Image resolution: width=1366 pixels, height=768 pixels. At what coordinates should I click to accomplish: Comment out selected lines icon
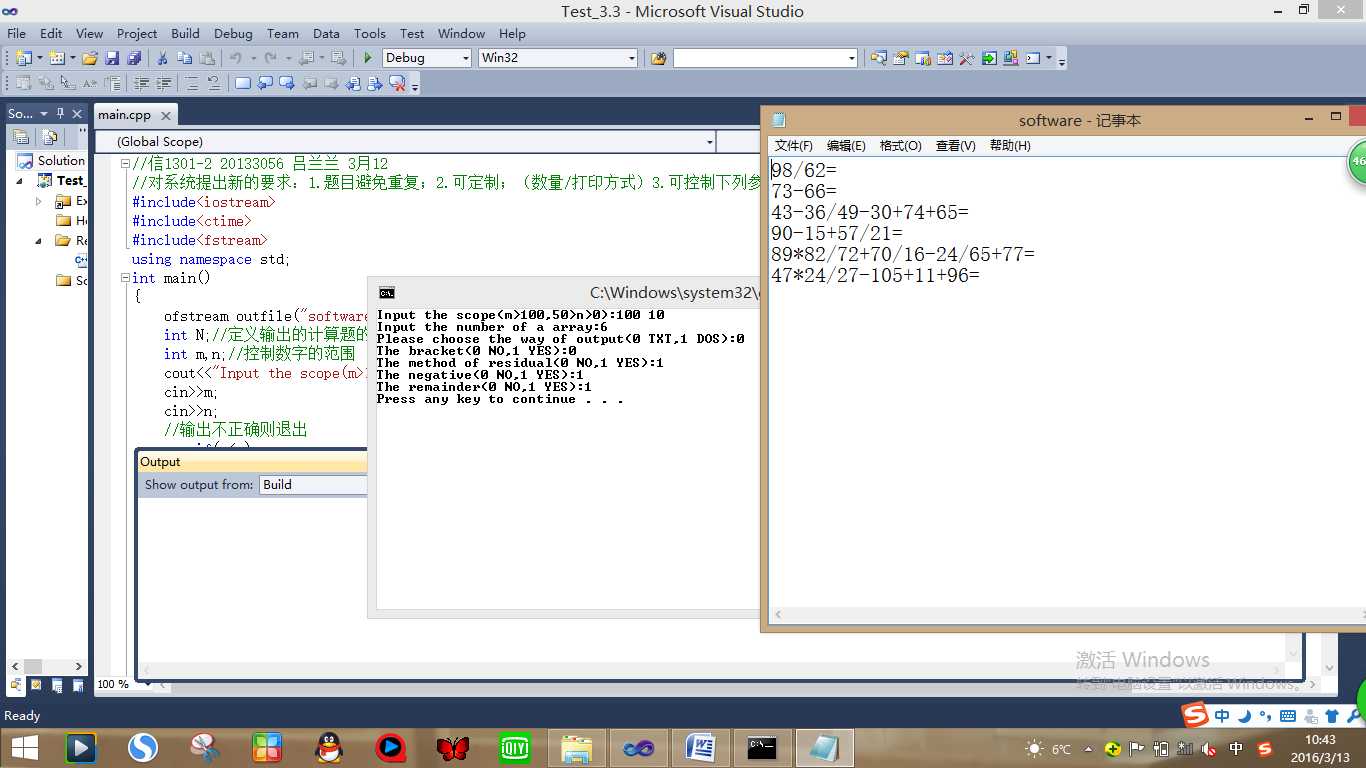coord(192,83)
